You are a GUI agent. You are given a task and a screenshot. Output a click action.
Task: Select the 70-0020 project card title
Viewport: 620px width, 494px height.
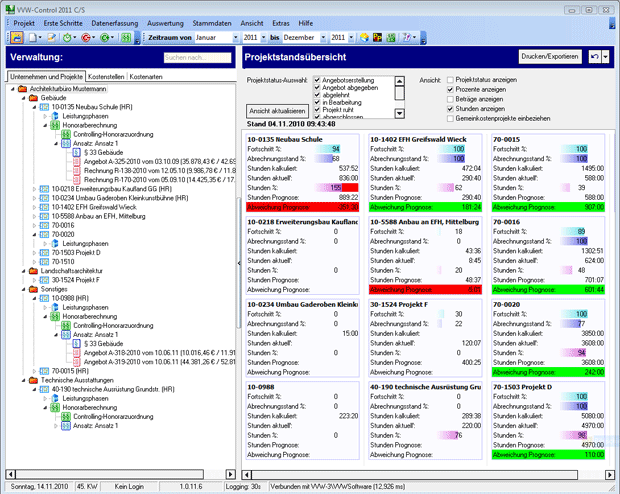(x=506, y=305)
